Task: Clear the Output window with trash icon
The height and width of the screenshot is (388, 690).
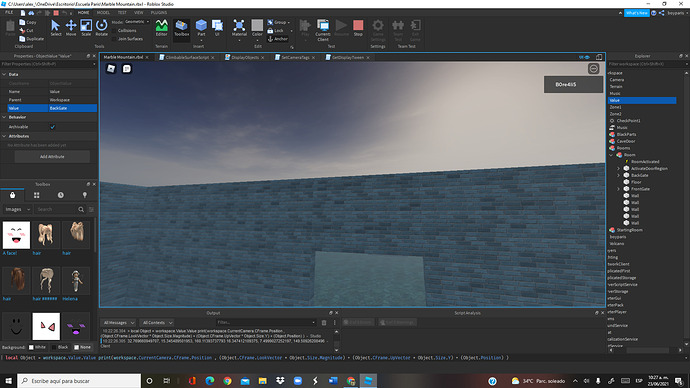Action: click(324, 322)
